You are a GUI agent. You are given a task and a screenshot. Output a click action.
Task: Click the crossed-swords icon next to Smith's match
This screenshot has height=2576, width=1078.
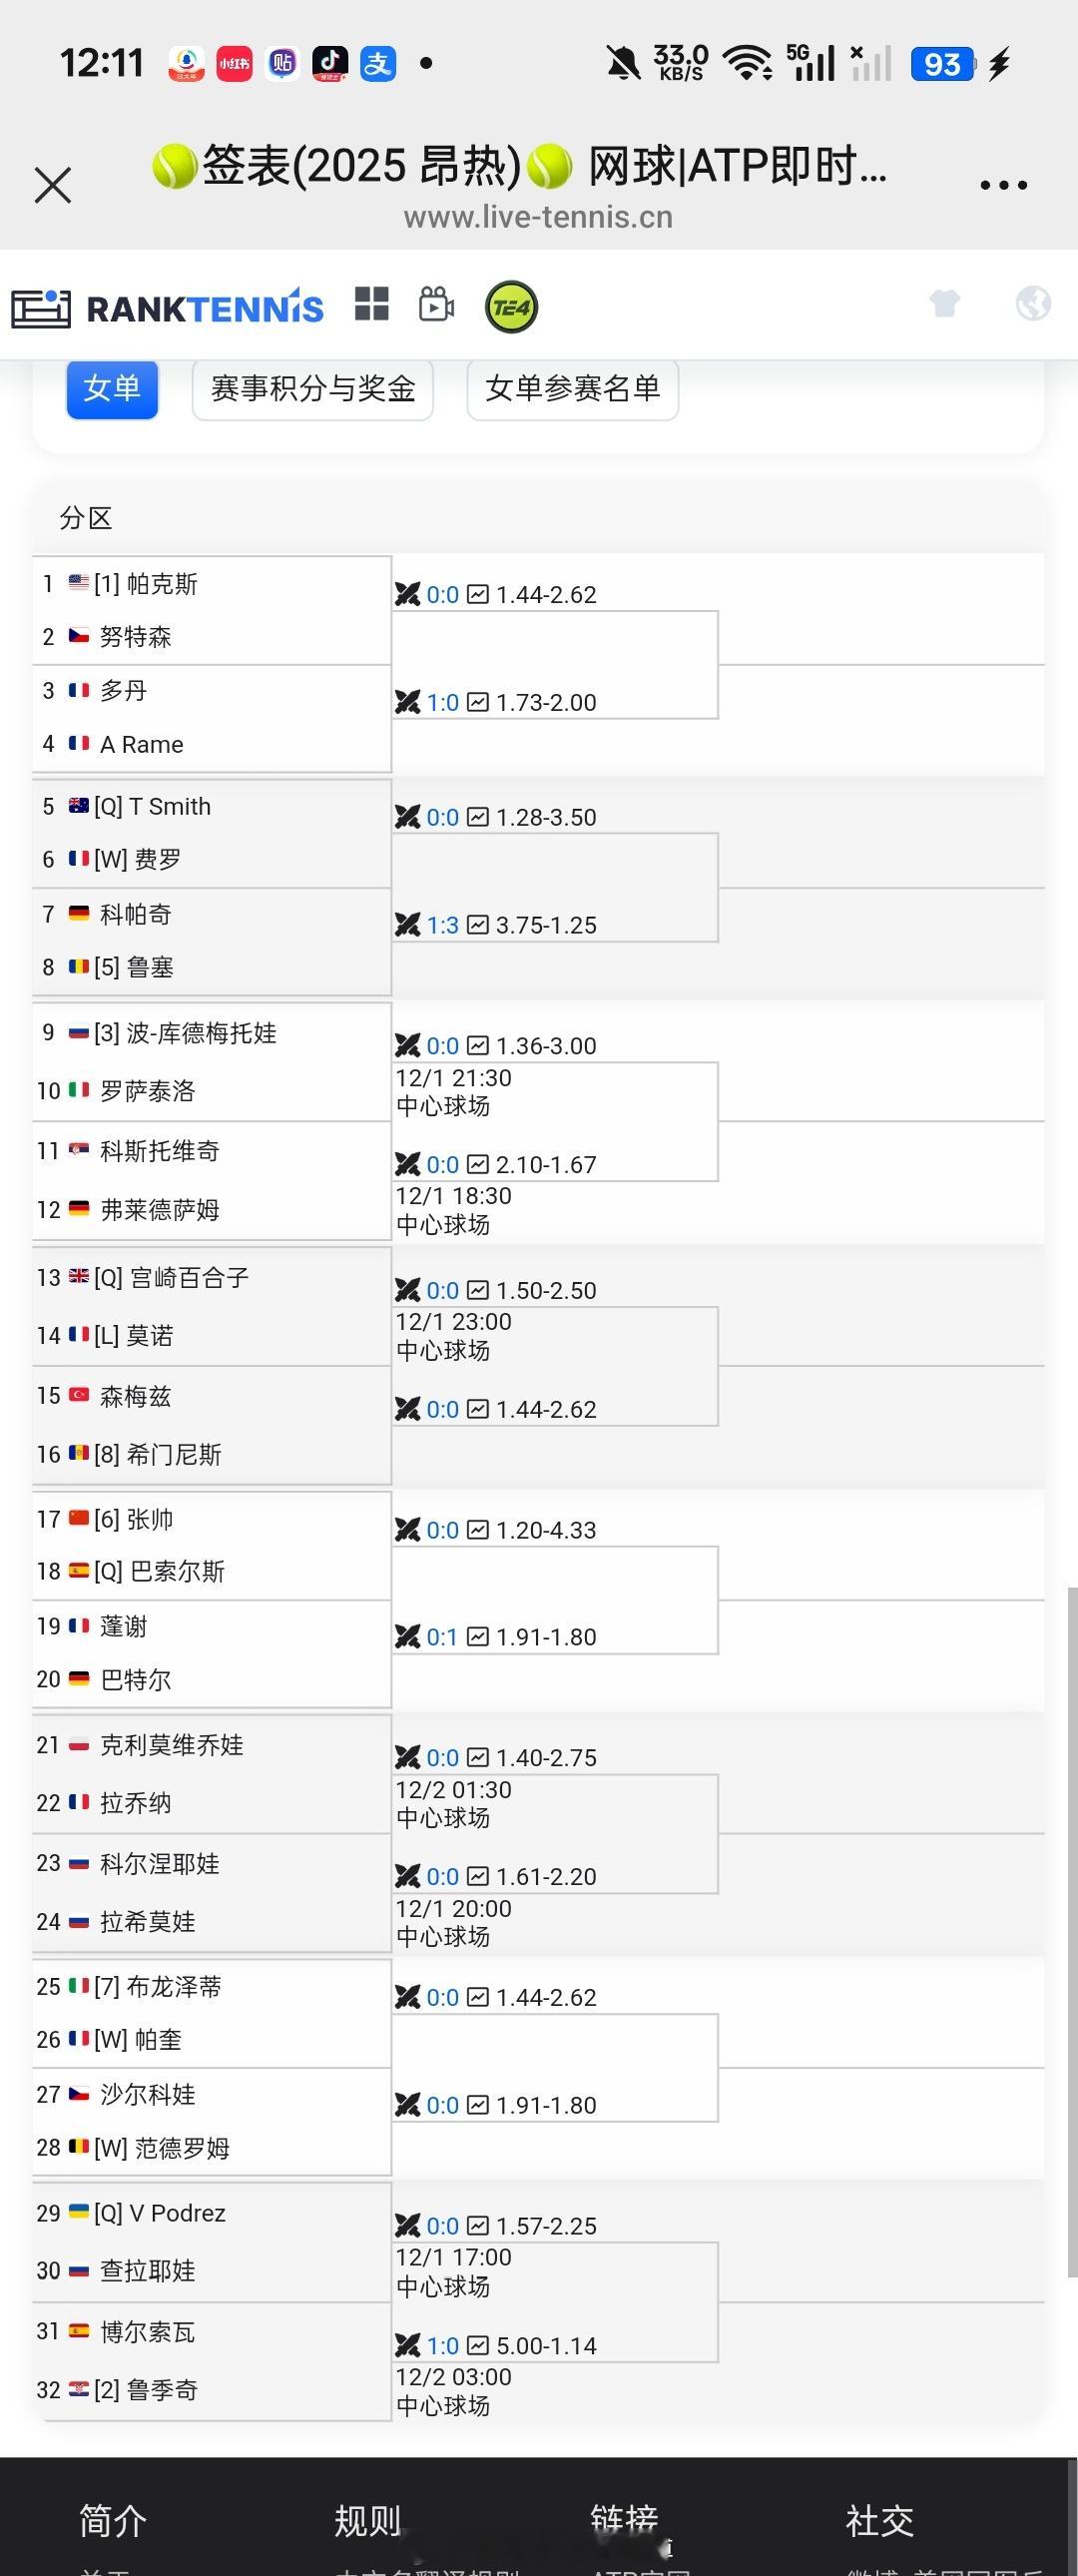point(410,816)
